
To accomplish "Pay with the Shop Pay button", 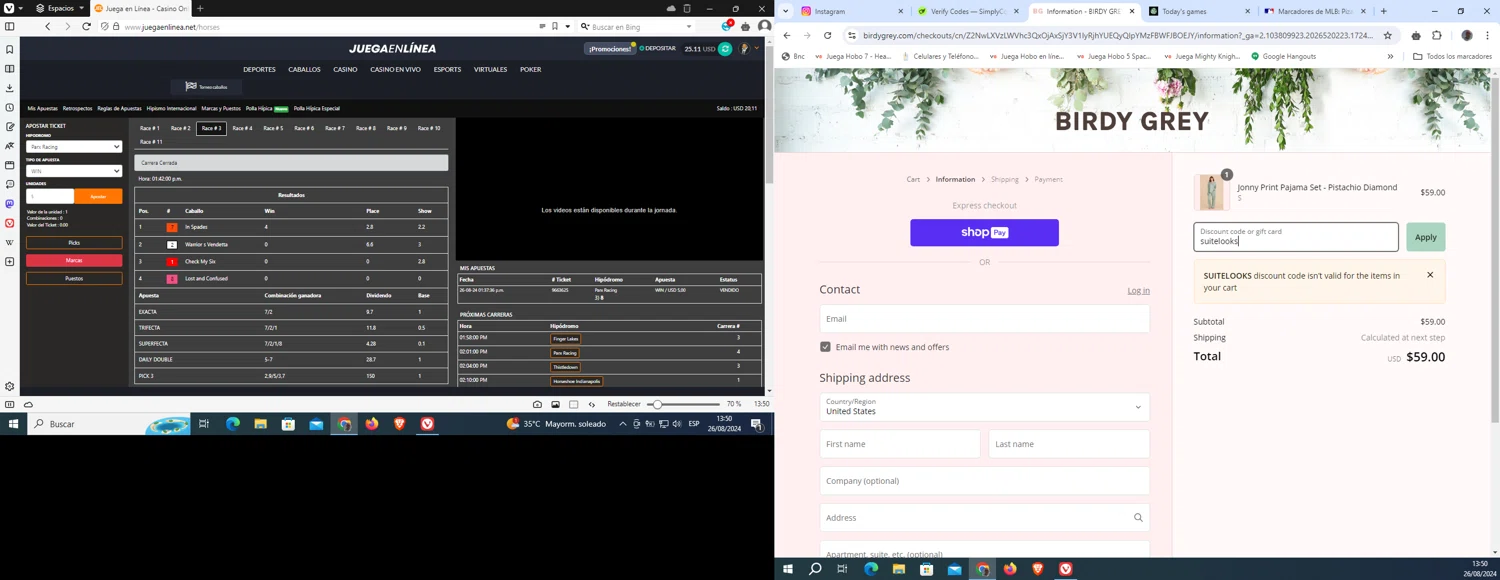I will pos(984,232).
